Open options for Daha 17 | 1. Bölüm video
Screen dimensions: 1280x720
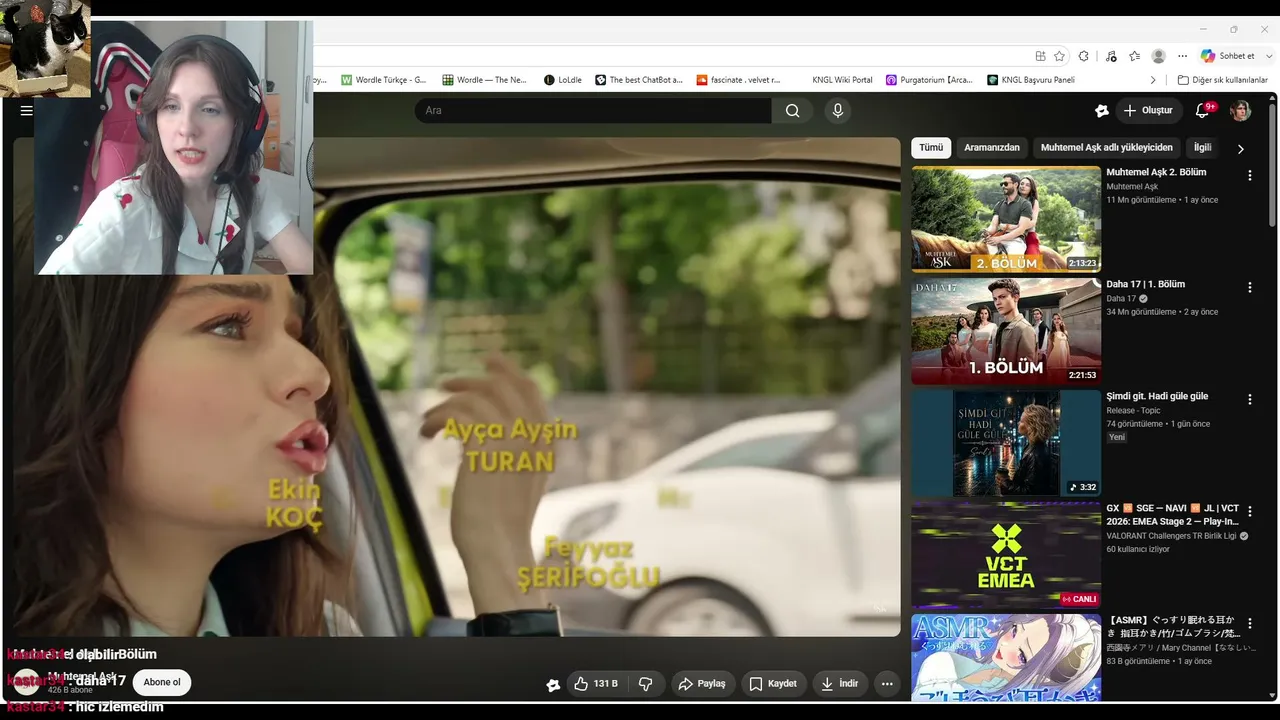point(1249,287)
